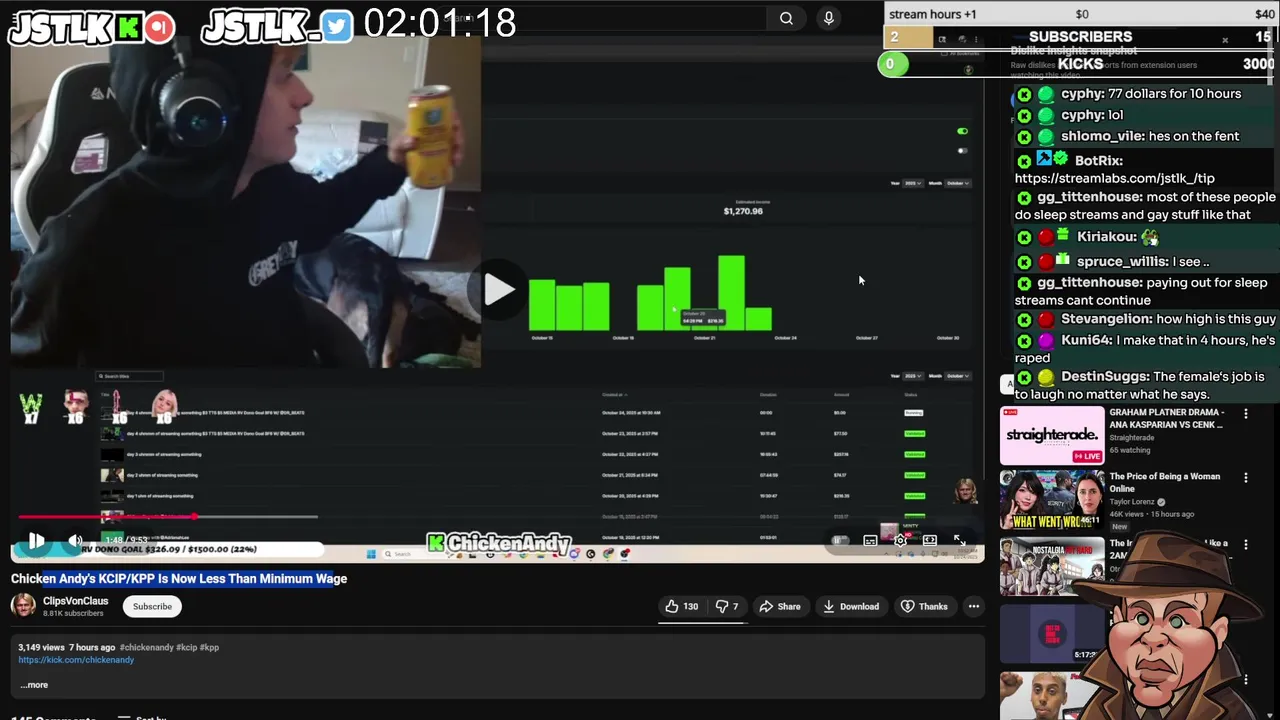Click the green enabled toggle in dashboard
Image resolution: width=1280 pixels, height=720 pixels.
[x=962, y=131]
